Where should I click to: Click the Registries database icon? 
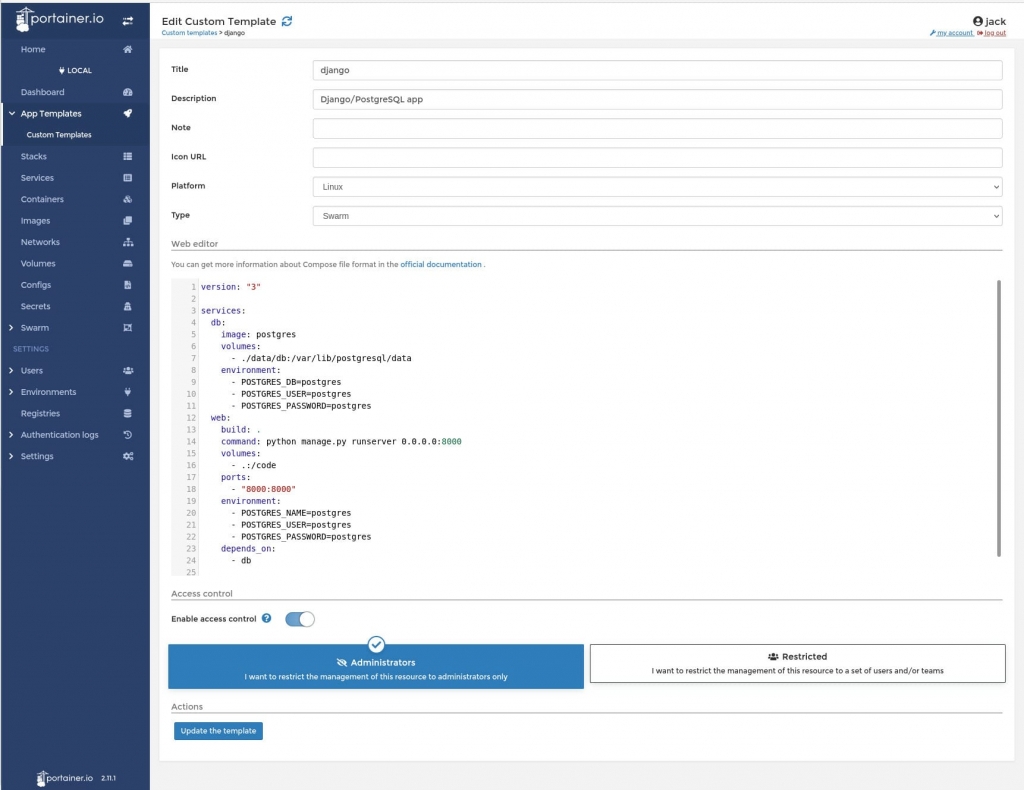127,413
